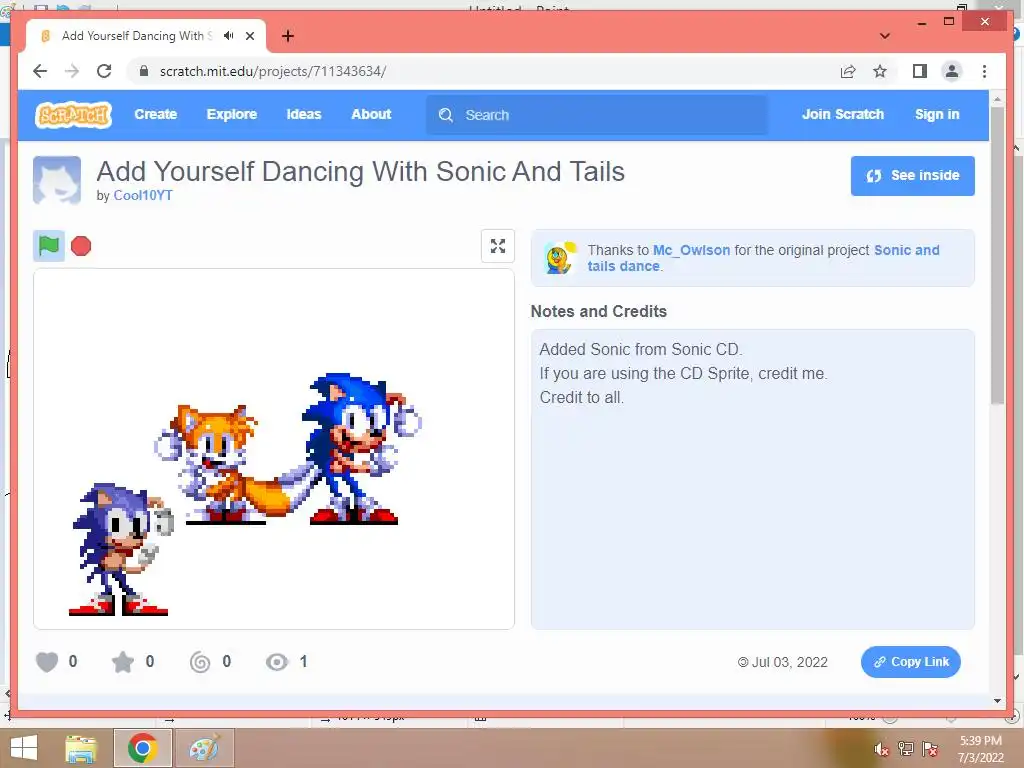The image size is (1024, 768).
Task: Click the taskbar clock 5:39 PM
Action: coord(980,741)
